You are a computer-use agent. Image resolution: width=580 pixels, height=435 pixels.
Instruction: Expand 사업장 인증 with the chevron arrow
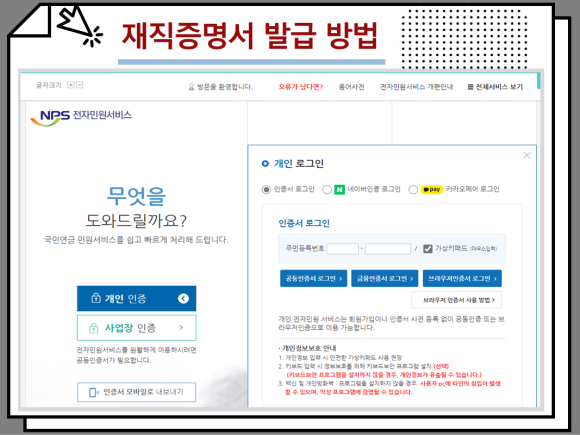pos(181,327)
